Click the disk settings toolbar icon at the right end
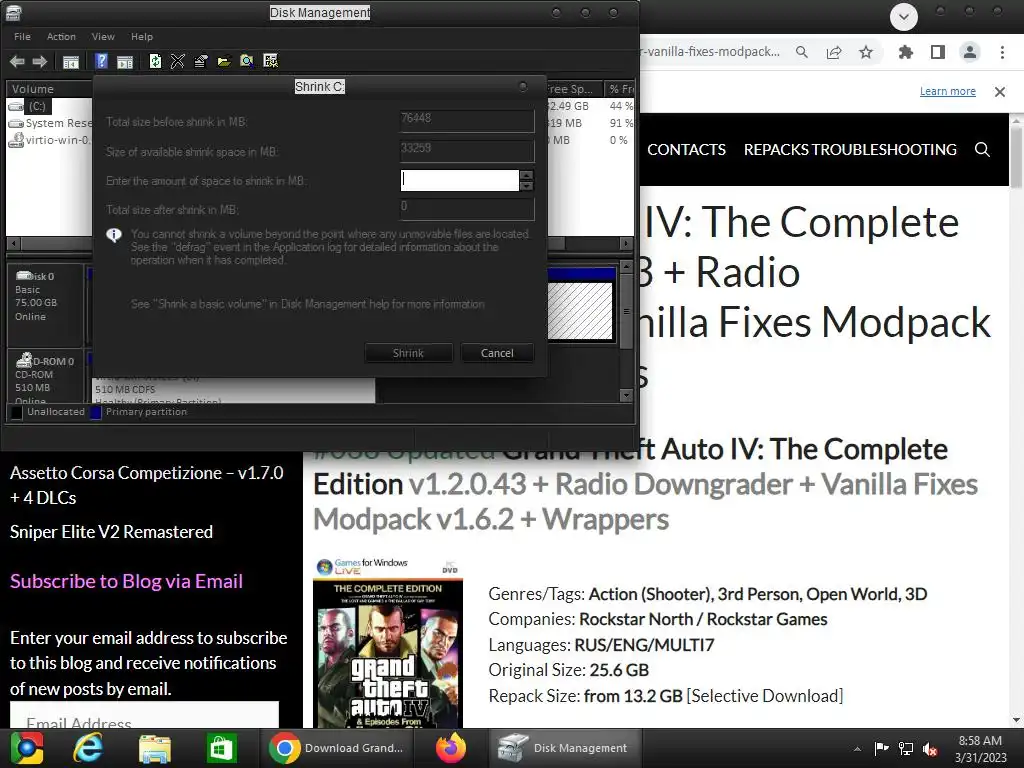Viewport: 1024px width, 768px height. (270, 61)
